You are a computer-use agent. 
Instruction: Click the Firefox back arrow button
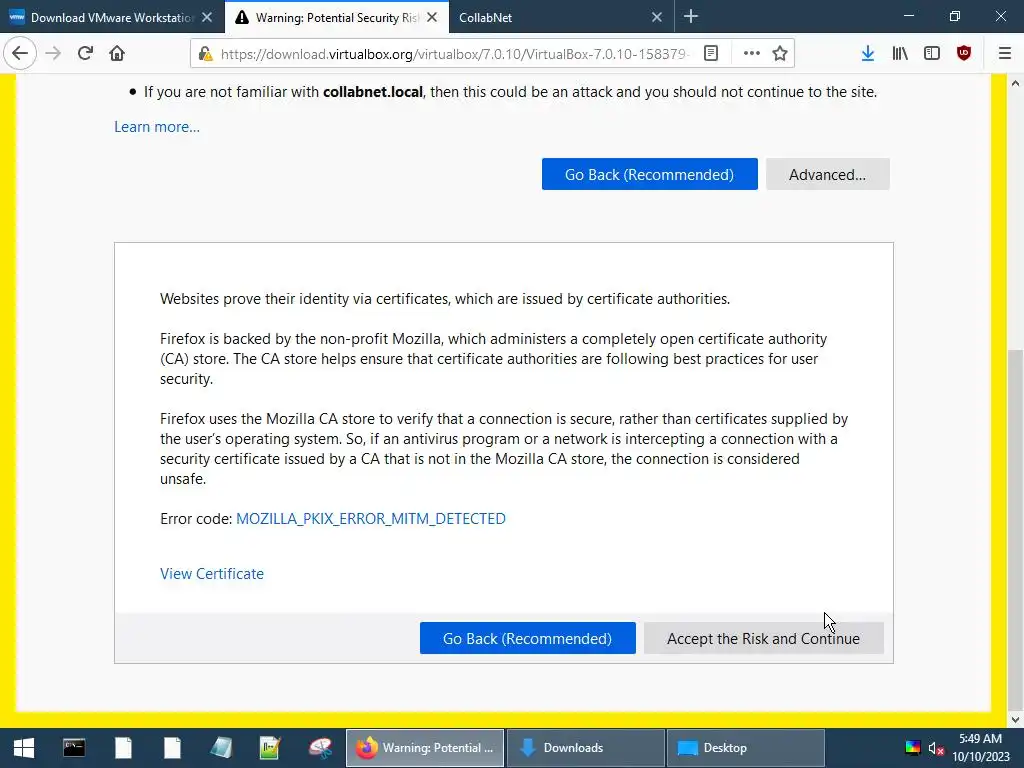pyautogui.click(x=20, y=53)
